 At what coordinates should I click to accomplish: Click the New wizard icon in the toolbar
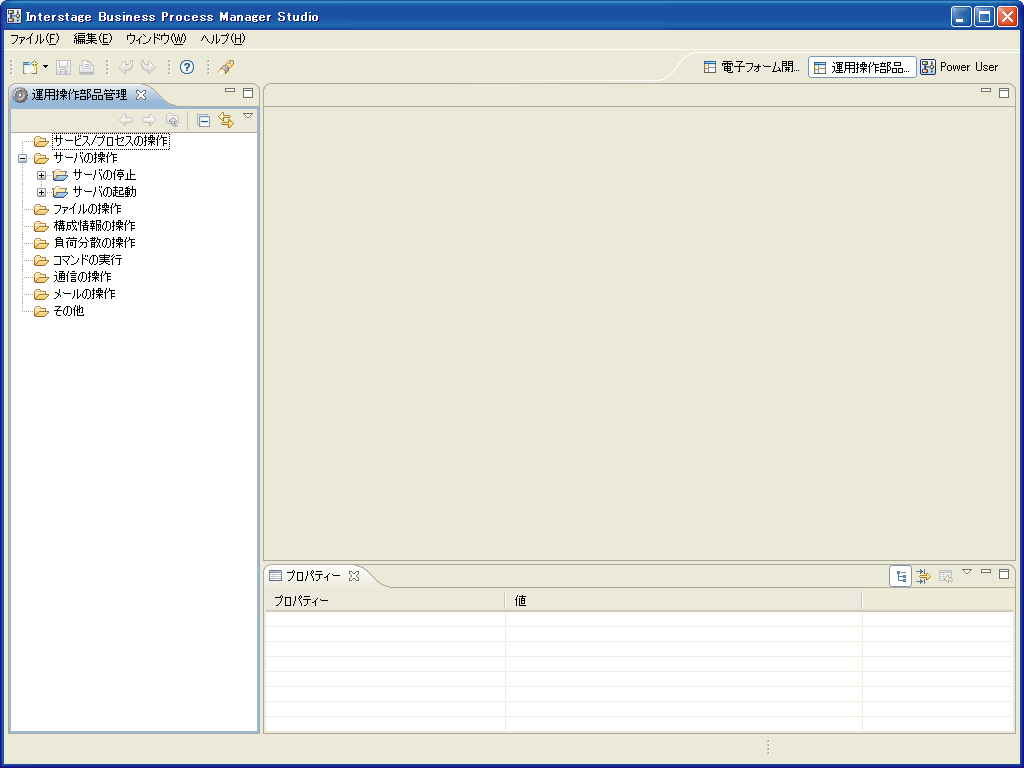[30, 67]
